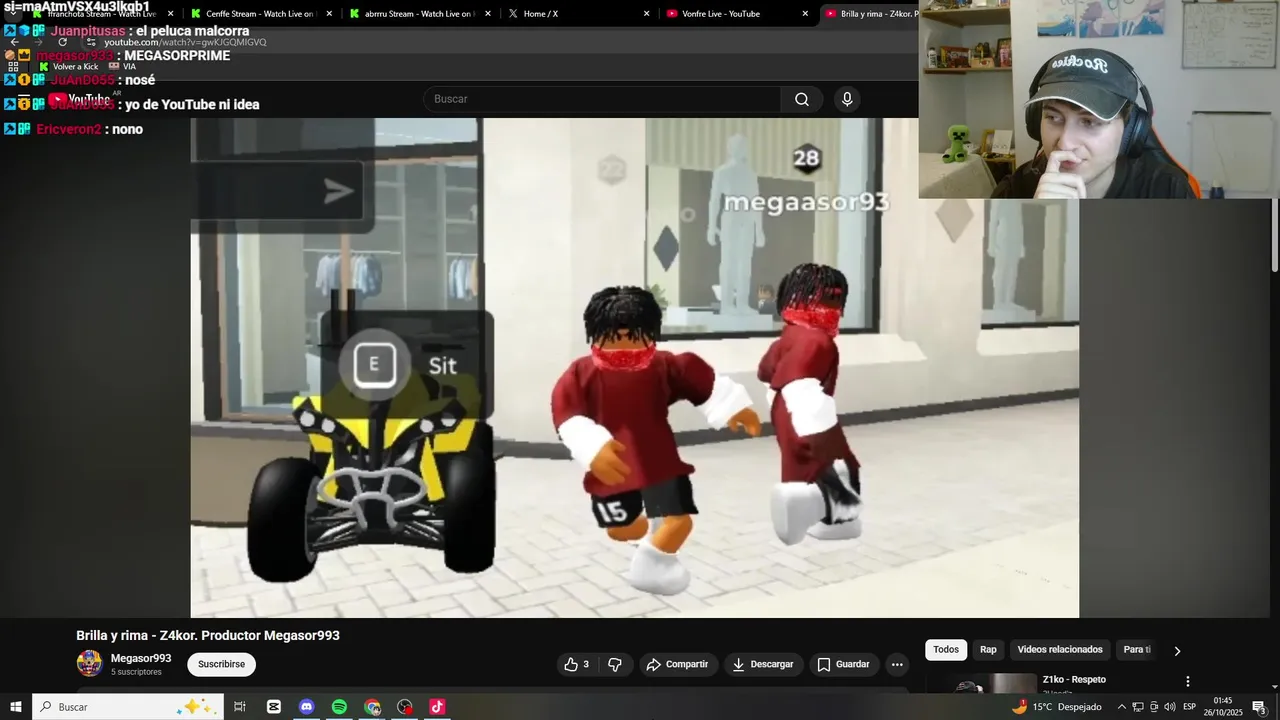Click the video title Brilla y rima
1280x720 pixels.
[208, 636]
